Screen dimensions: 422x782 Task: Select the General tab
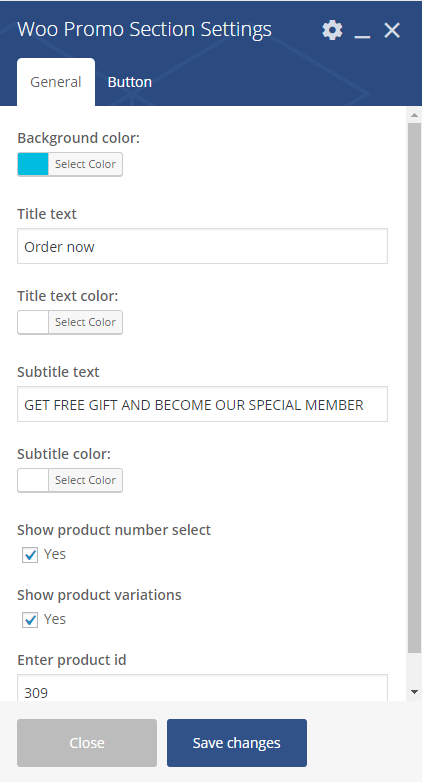[56, 82]
